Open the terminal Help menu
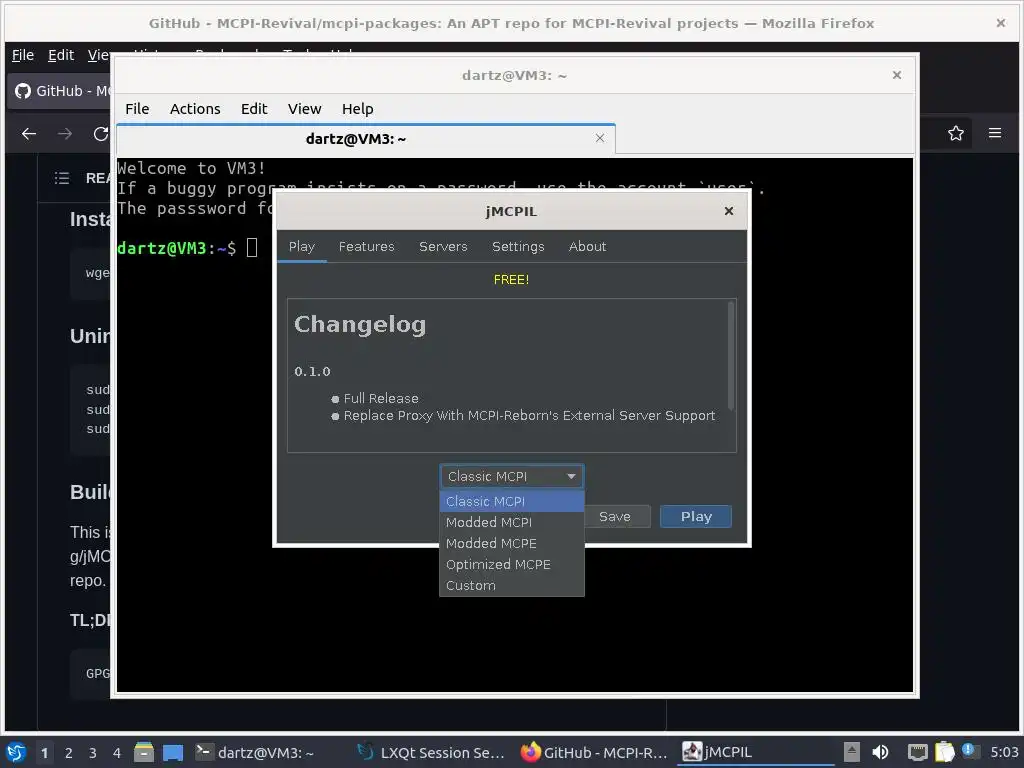 [x=357, y=109]
